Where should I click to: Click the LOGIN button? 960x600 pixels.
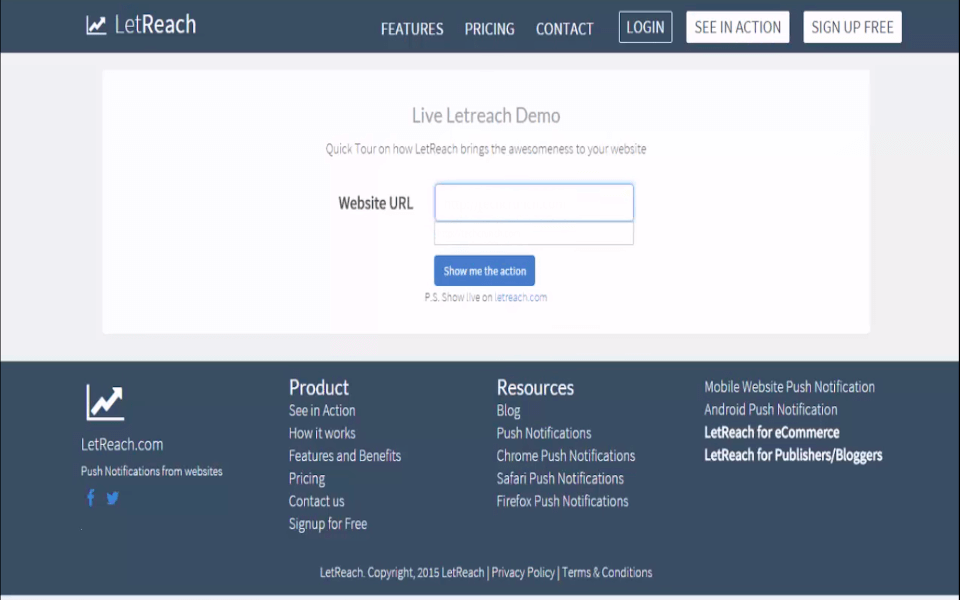coord(645,27)
